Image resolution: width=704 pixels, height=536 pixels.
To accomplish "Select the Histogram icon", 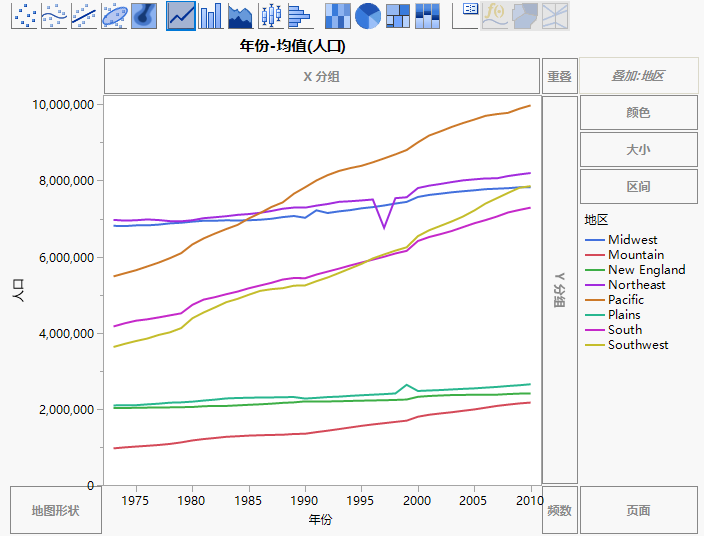I will coord(300,15).
